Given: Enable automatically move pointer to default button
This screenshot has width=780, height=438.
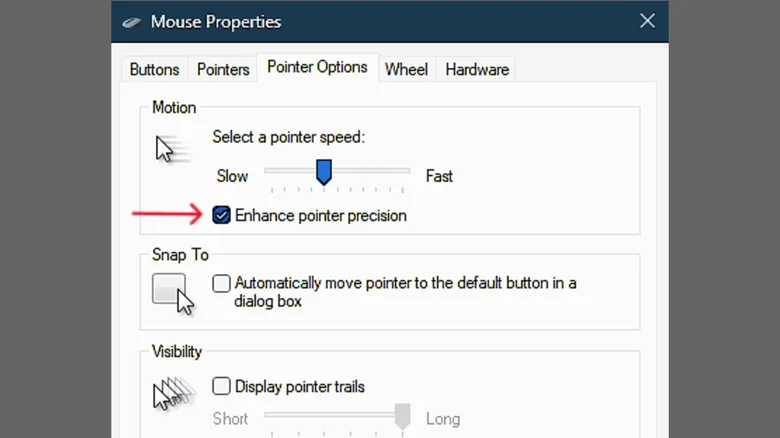Looking at the screenshot, I should coord(221,283).
